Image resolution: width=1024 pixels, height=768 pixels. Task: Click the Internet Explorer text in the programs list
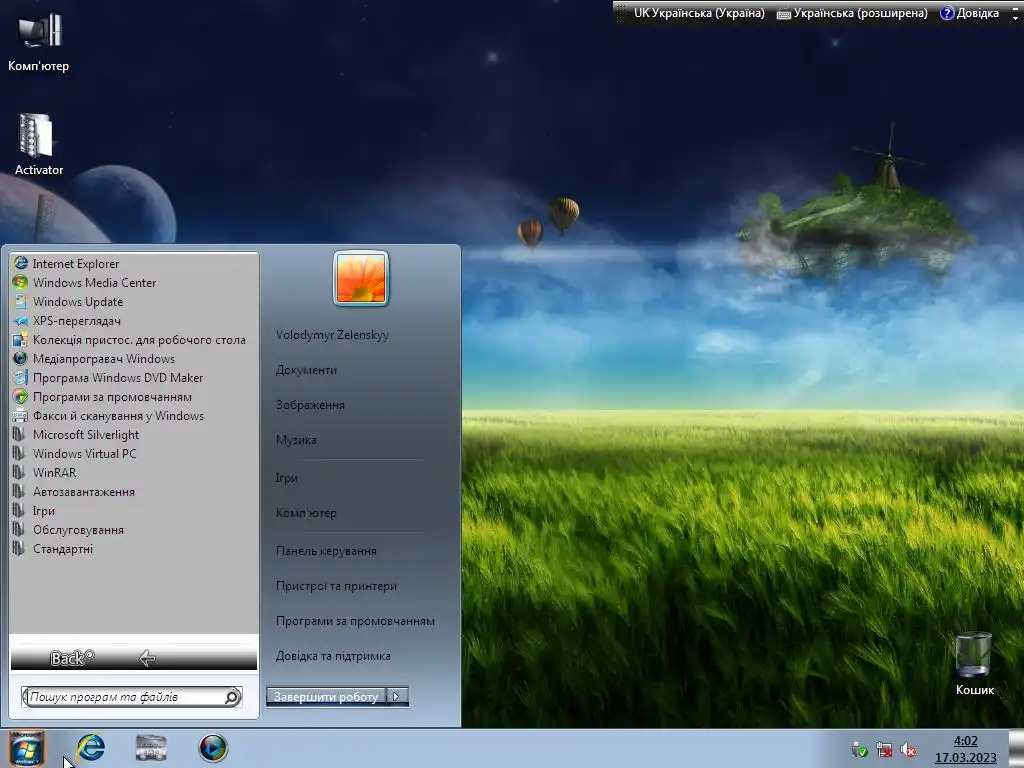76,263
